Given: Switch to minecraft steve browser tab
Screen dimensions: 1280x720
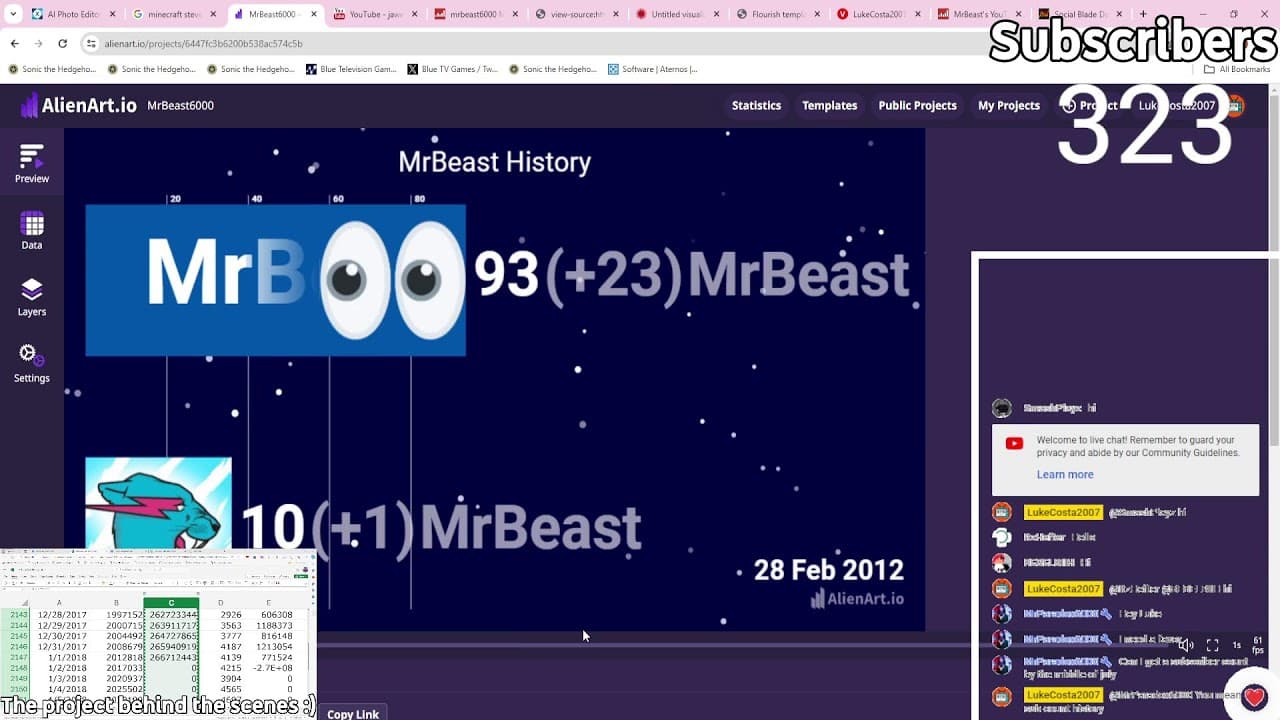Looking at the screenshot, I should click(174, 14).
